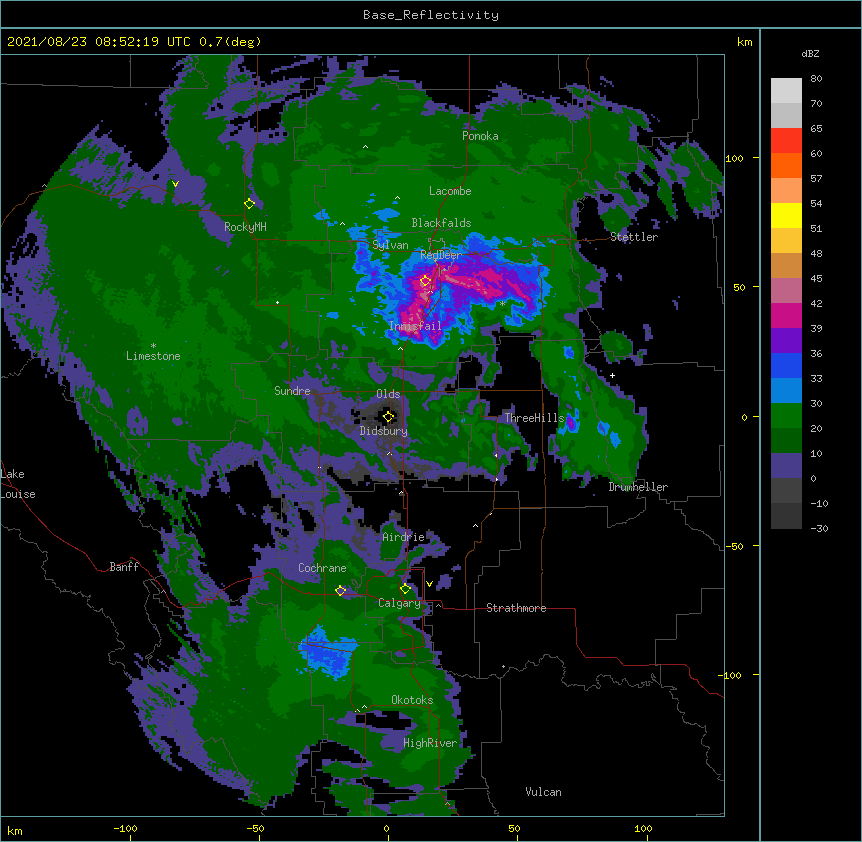Click the Base_Reflectivity title text
The height and width of the screenshot is (842, 862).
(x=431, y=15)
